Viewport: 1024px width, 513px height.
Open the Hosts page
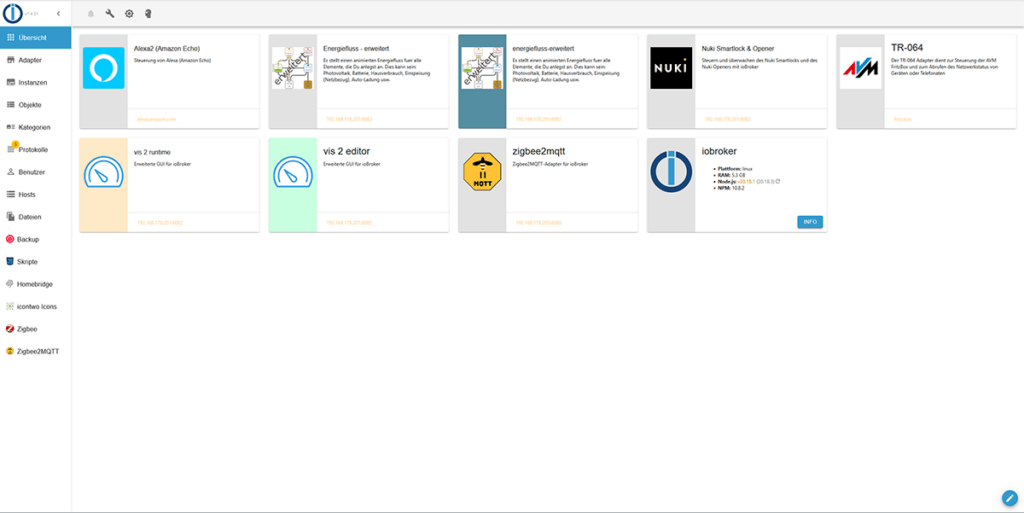coord(36,194)
